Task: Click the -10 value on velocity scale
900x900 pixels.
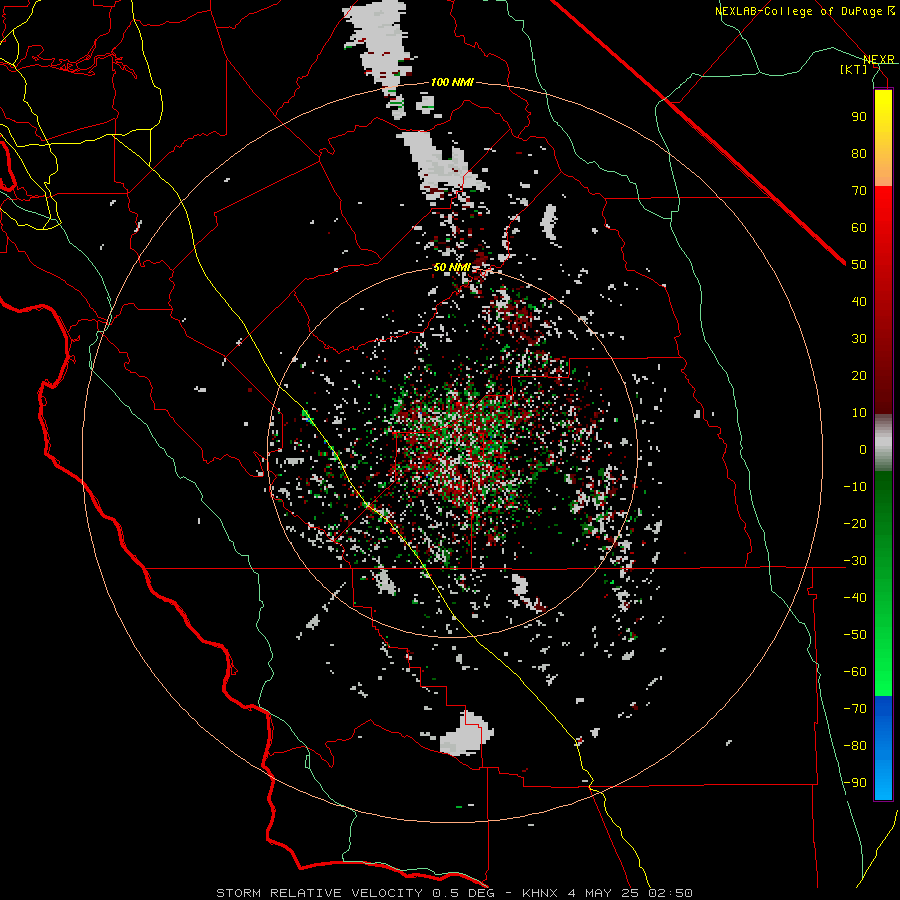Action: [855, 487]
